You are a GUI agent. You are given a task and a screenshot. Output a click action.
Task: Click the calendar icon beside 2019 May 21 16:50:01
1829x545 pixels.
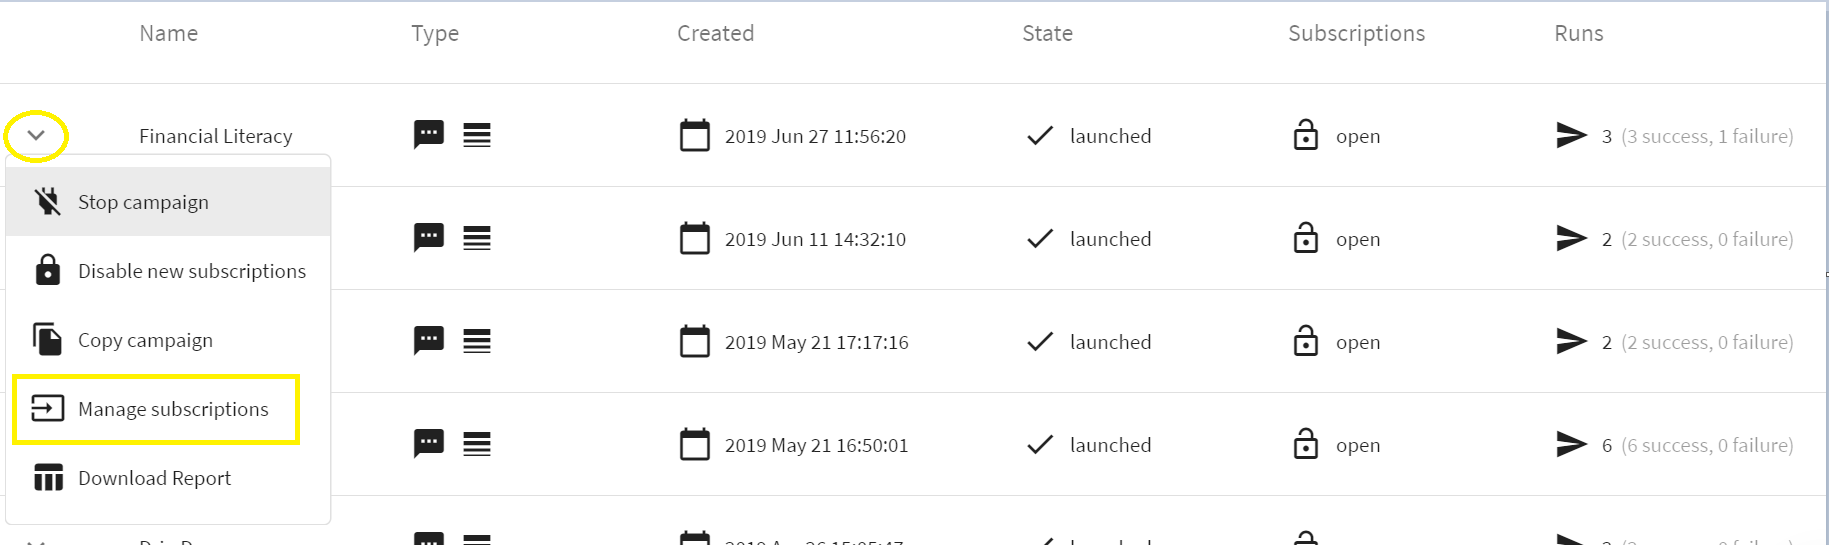(x=694, y=444)
